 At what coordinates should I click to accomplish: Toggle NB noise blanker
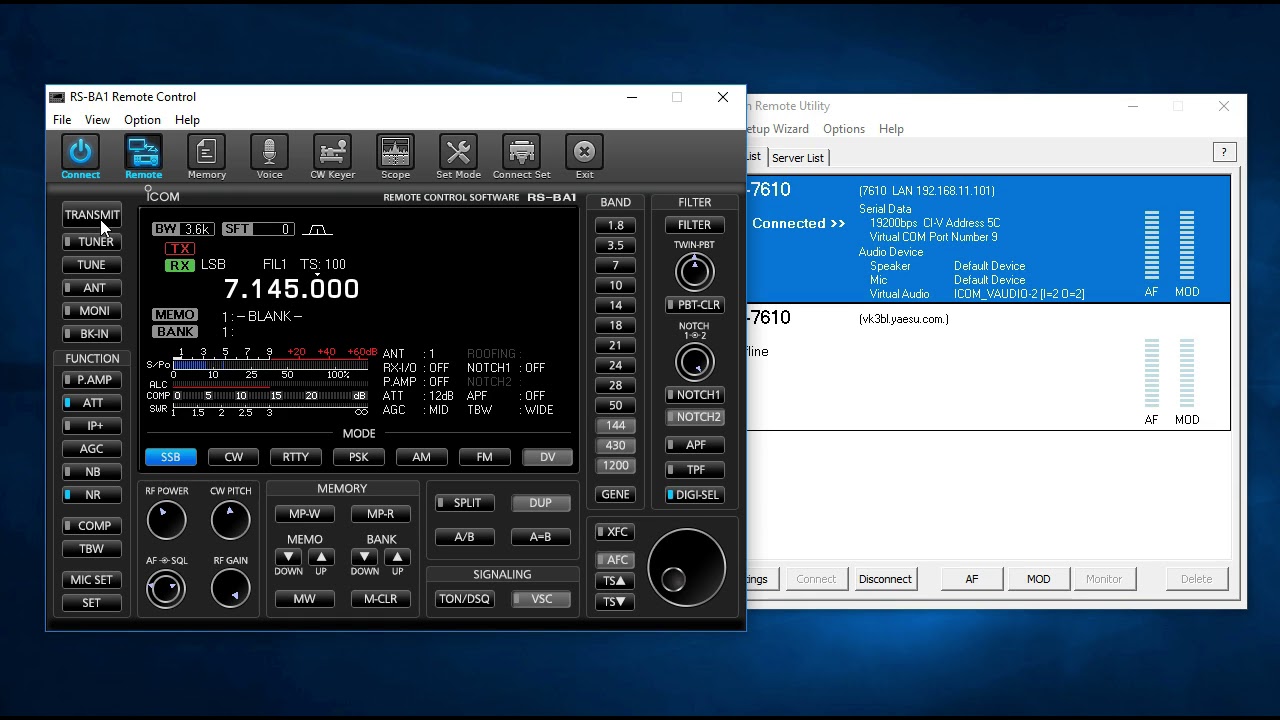pos(91,472)
